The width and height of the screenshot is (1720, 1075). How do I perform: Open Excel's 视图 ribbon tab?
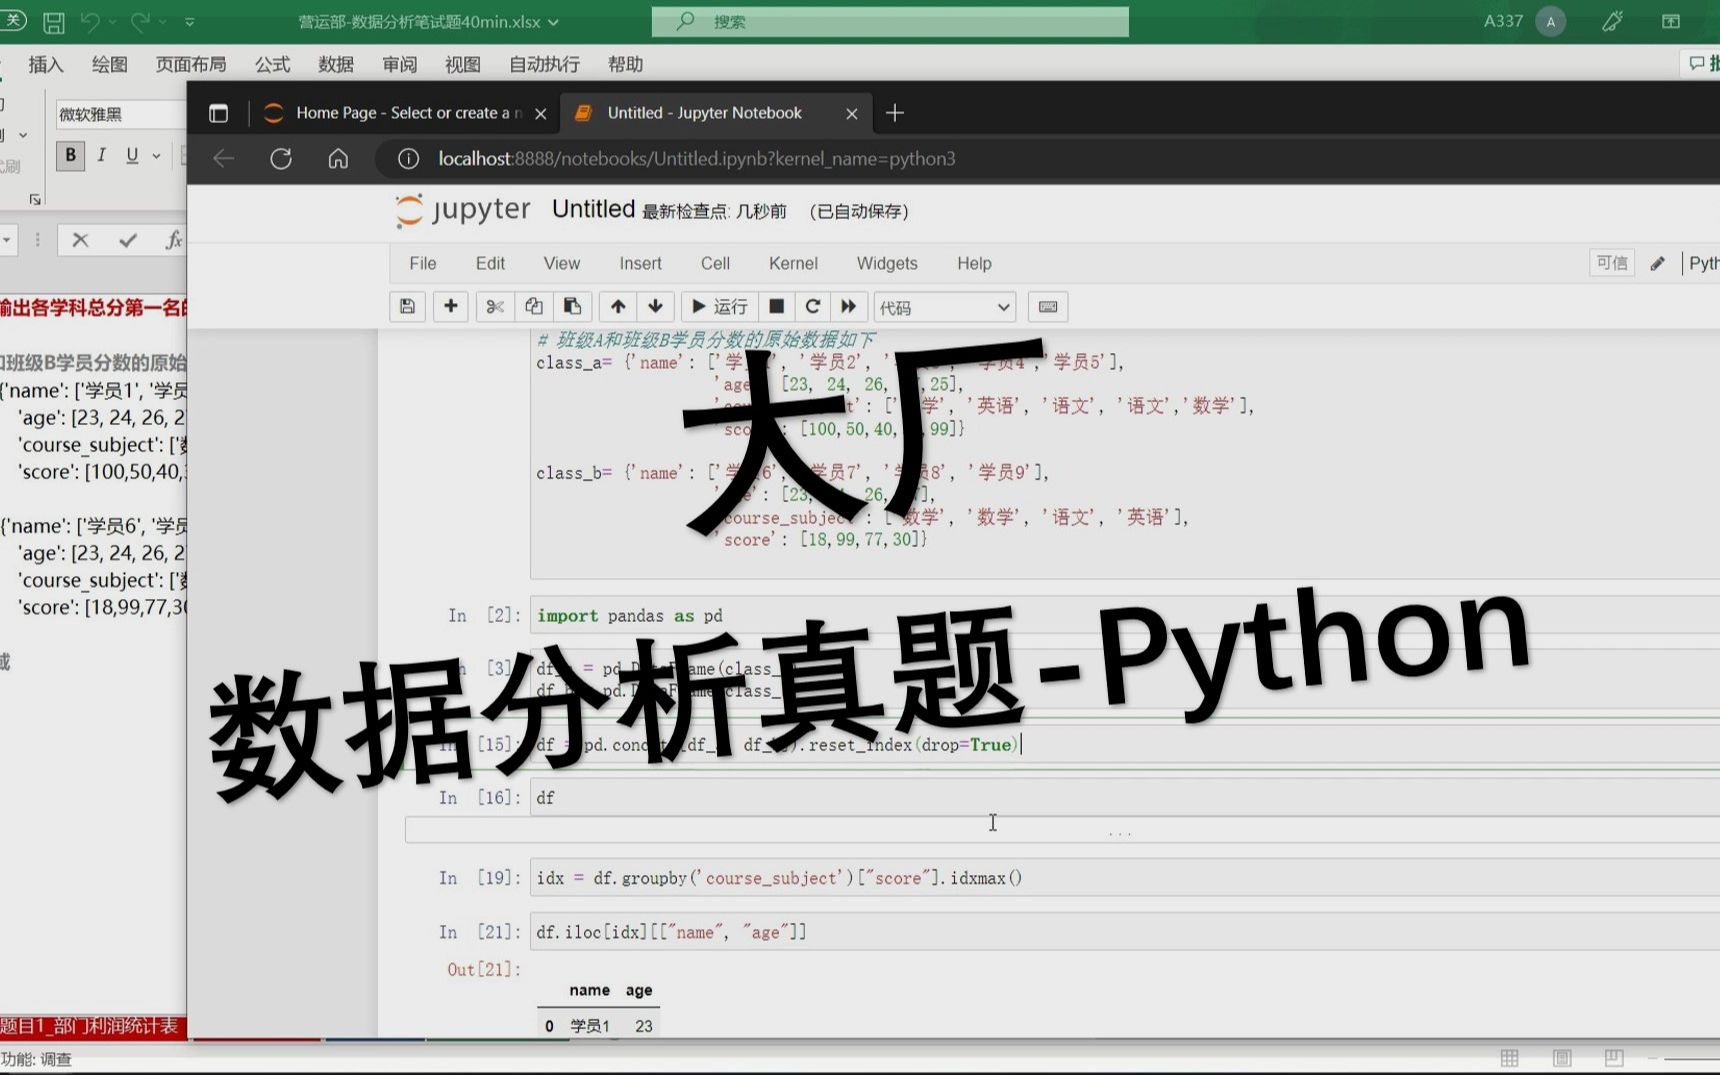coord(463,64)
